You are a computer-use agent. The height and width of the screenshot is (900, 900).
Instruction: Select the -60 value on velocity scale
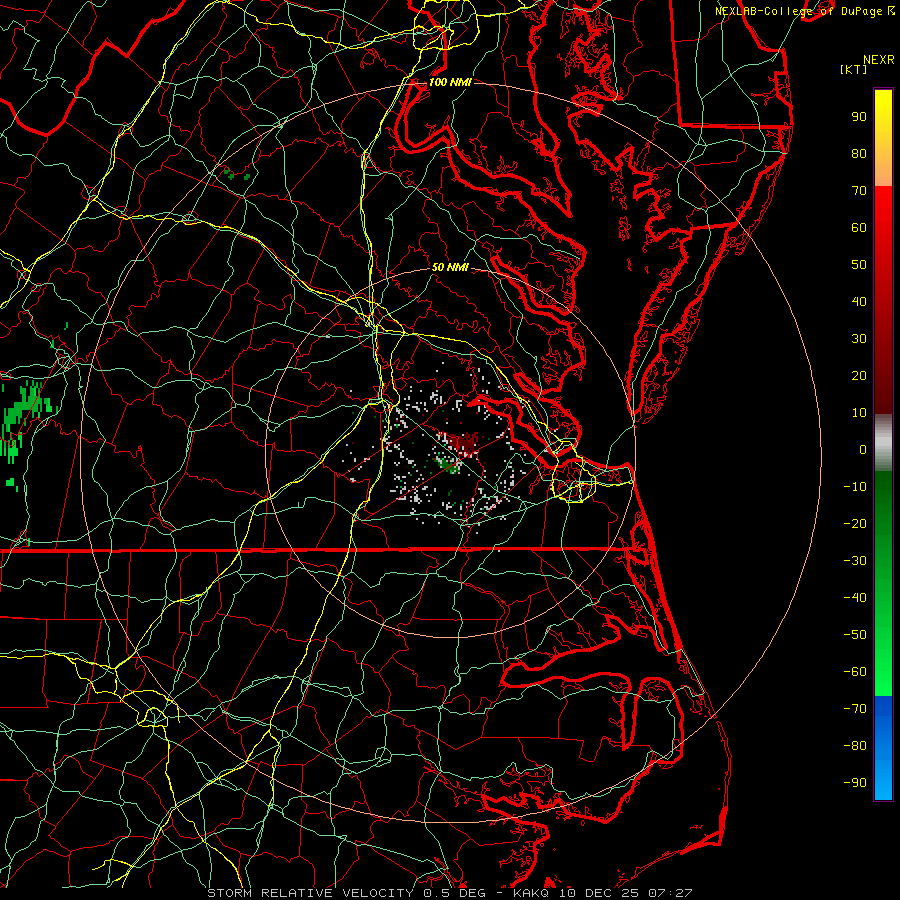point(855,672)
